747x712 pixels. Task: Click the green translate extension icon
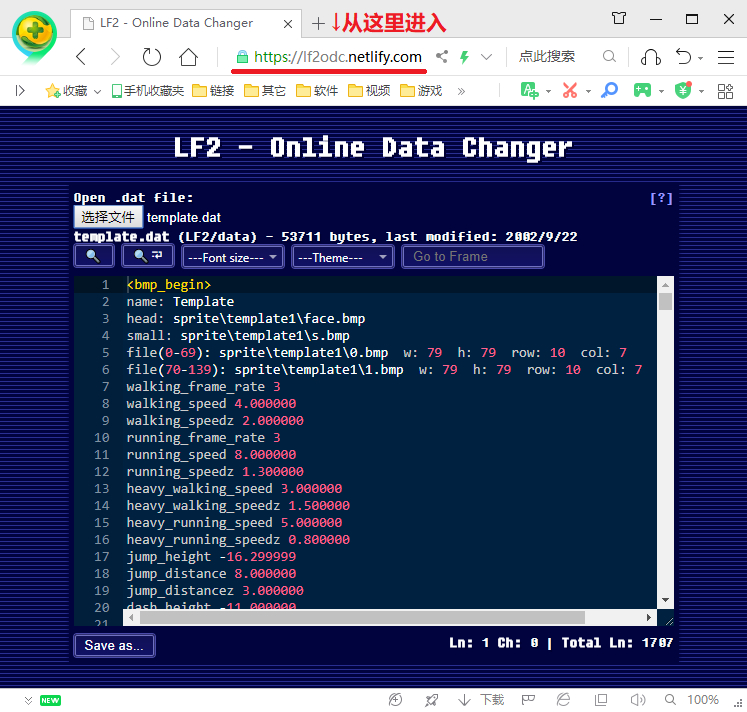pos(530,90)
